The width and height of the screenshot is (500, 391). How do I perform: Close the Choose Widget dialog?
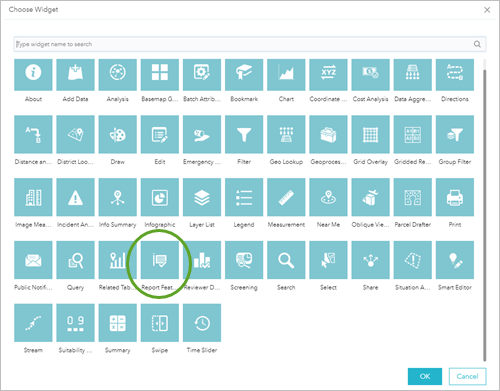tap(487, 10)
